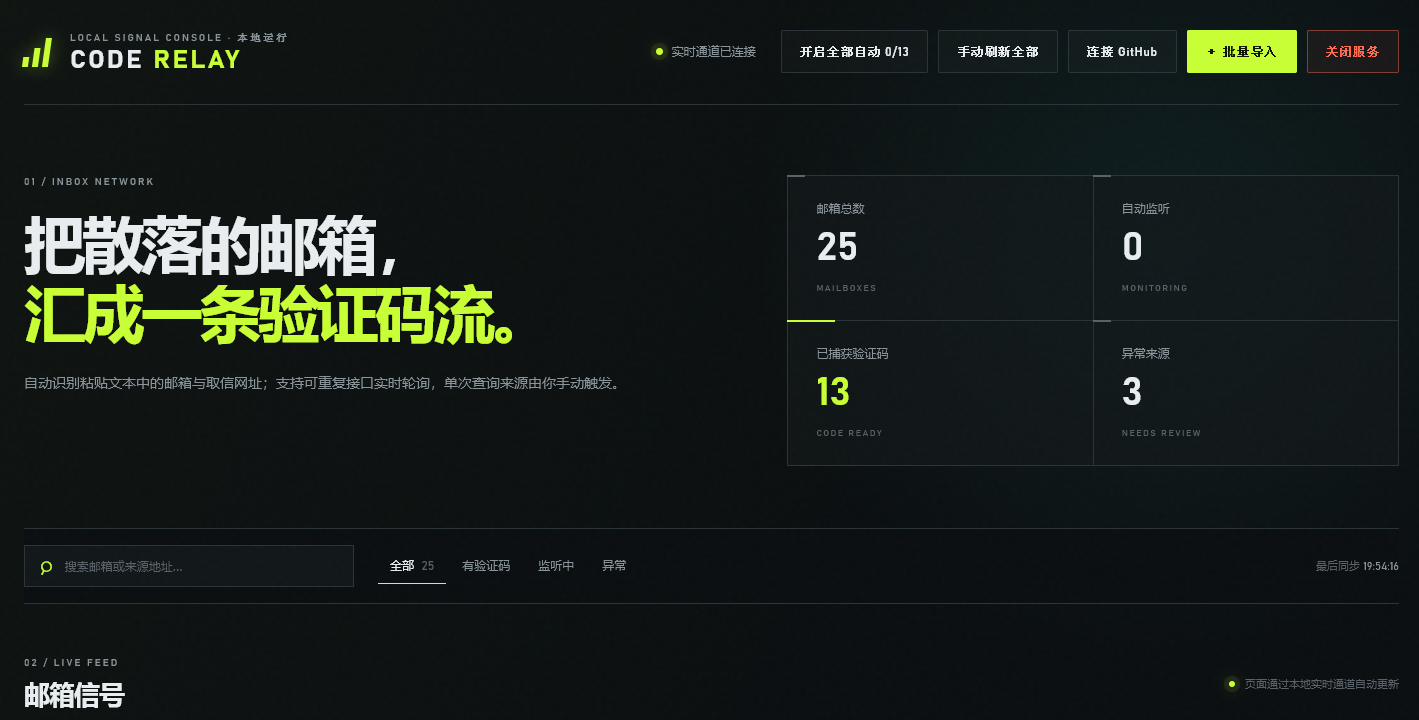Screen dimensions: 1419x720
Task: Switch to the 监听中 tab
Action: [x=556, y=566]
